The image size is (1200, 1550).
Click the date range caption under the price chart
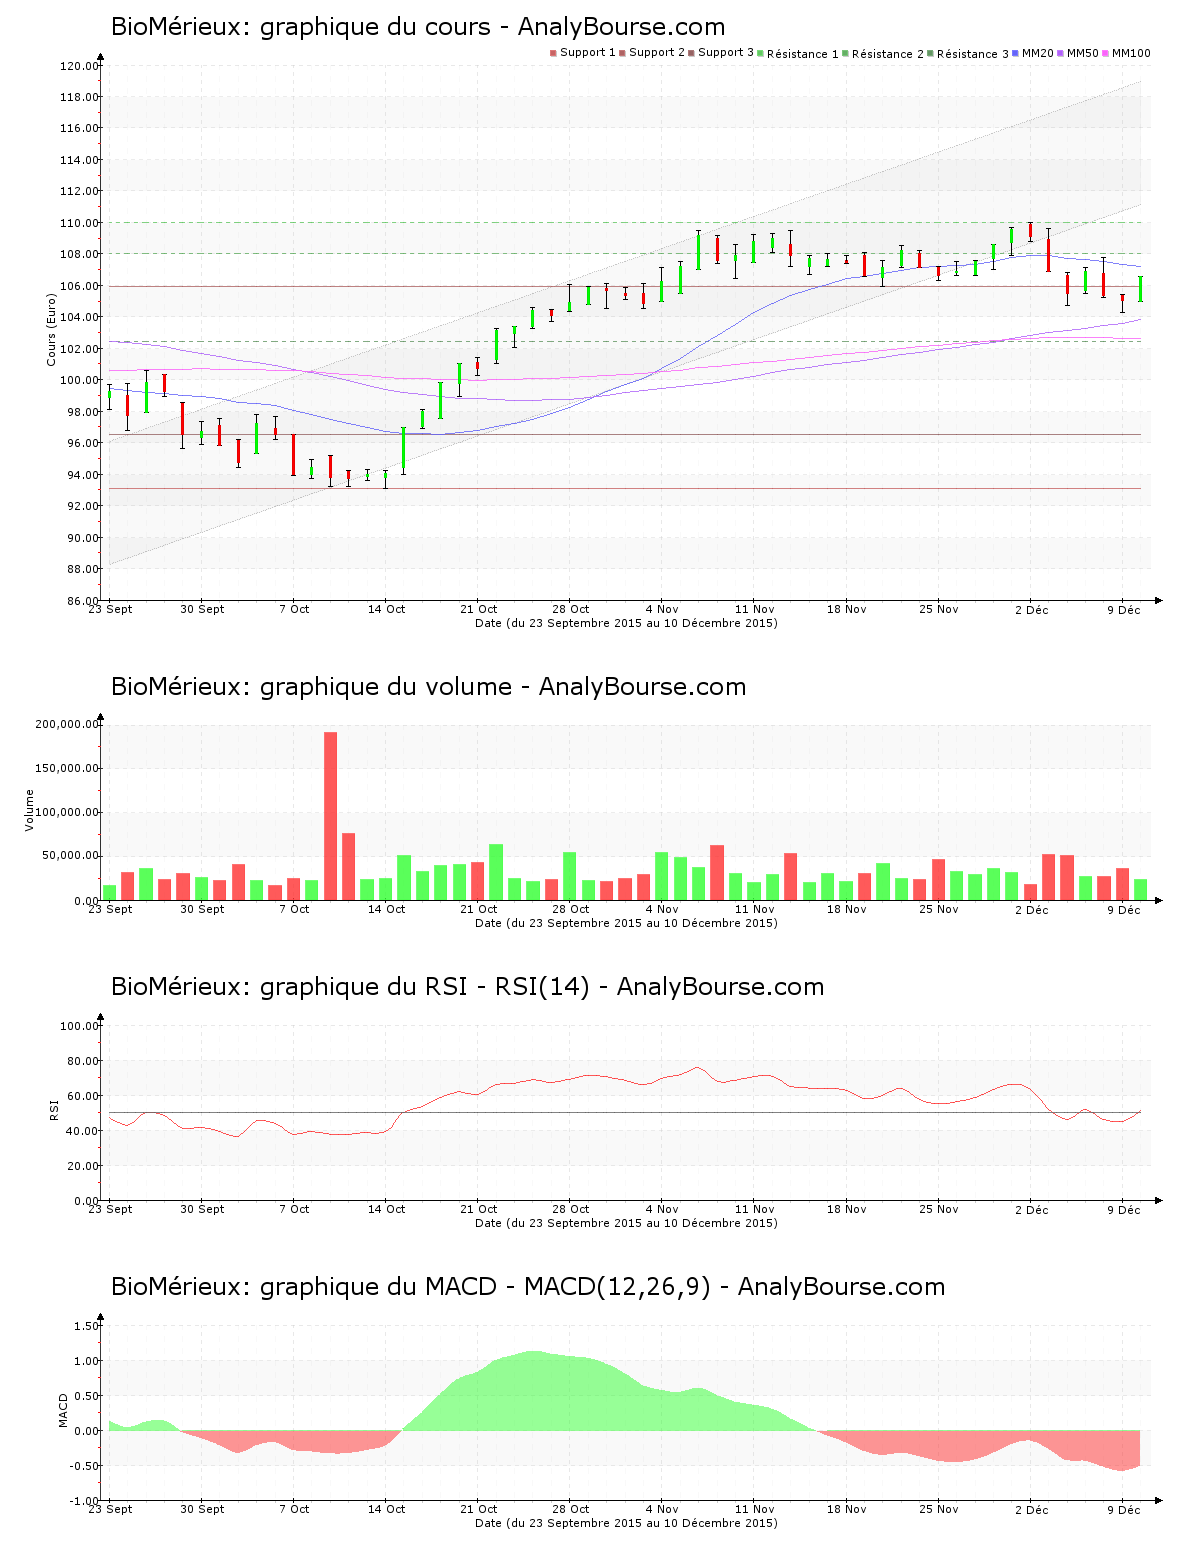(626, 623)
